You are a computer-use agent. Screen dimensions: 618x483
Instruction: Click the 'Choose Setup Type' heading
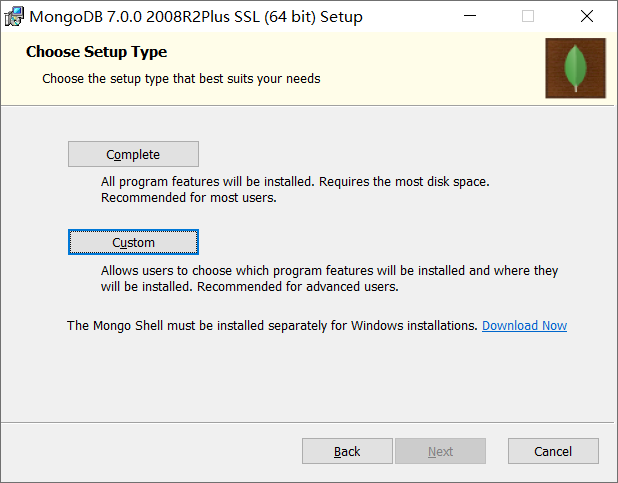coord(97,52)
